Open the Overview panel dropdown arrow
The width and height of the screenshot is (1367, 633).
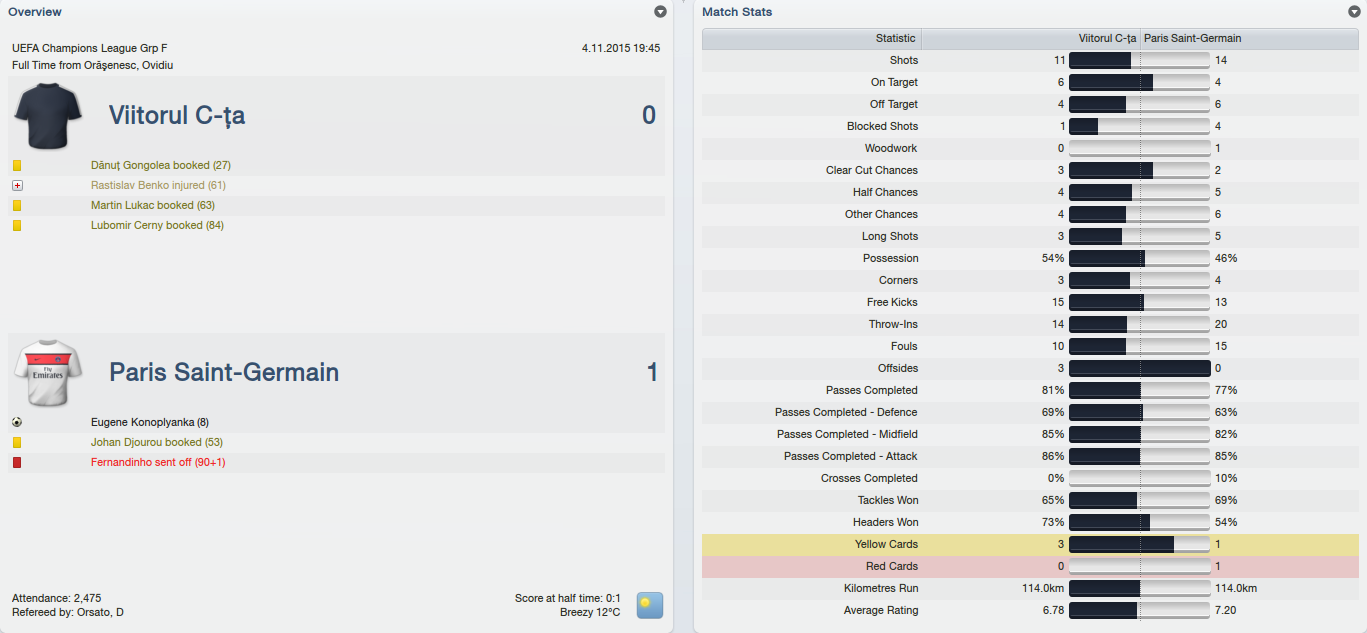pos(660,12)
